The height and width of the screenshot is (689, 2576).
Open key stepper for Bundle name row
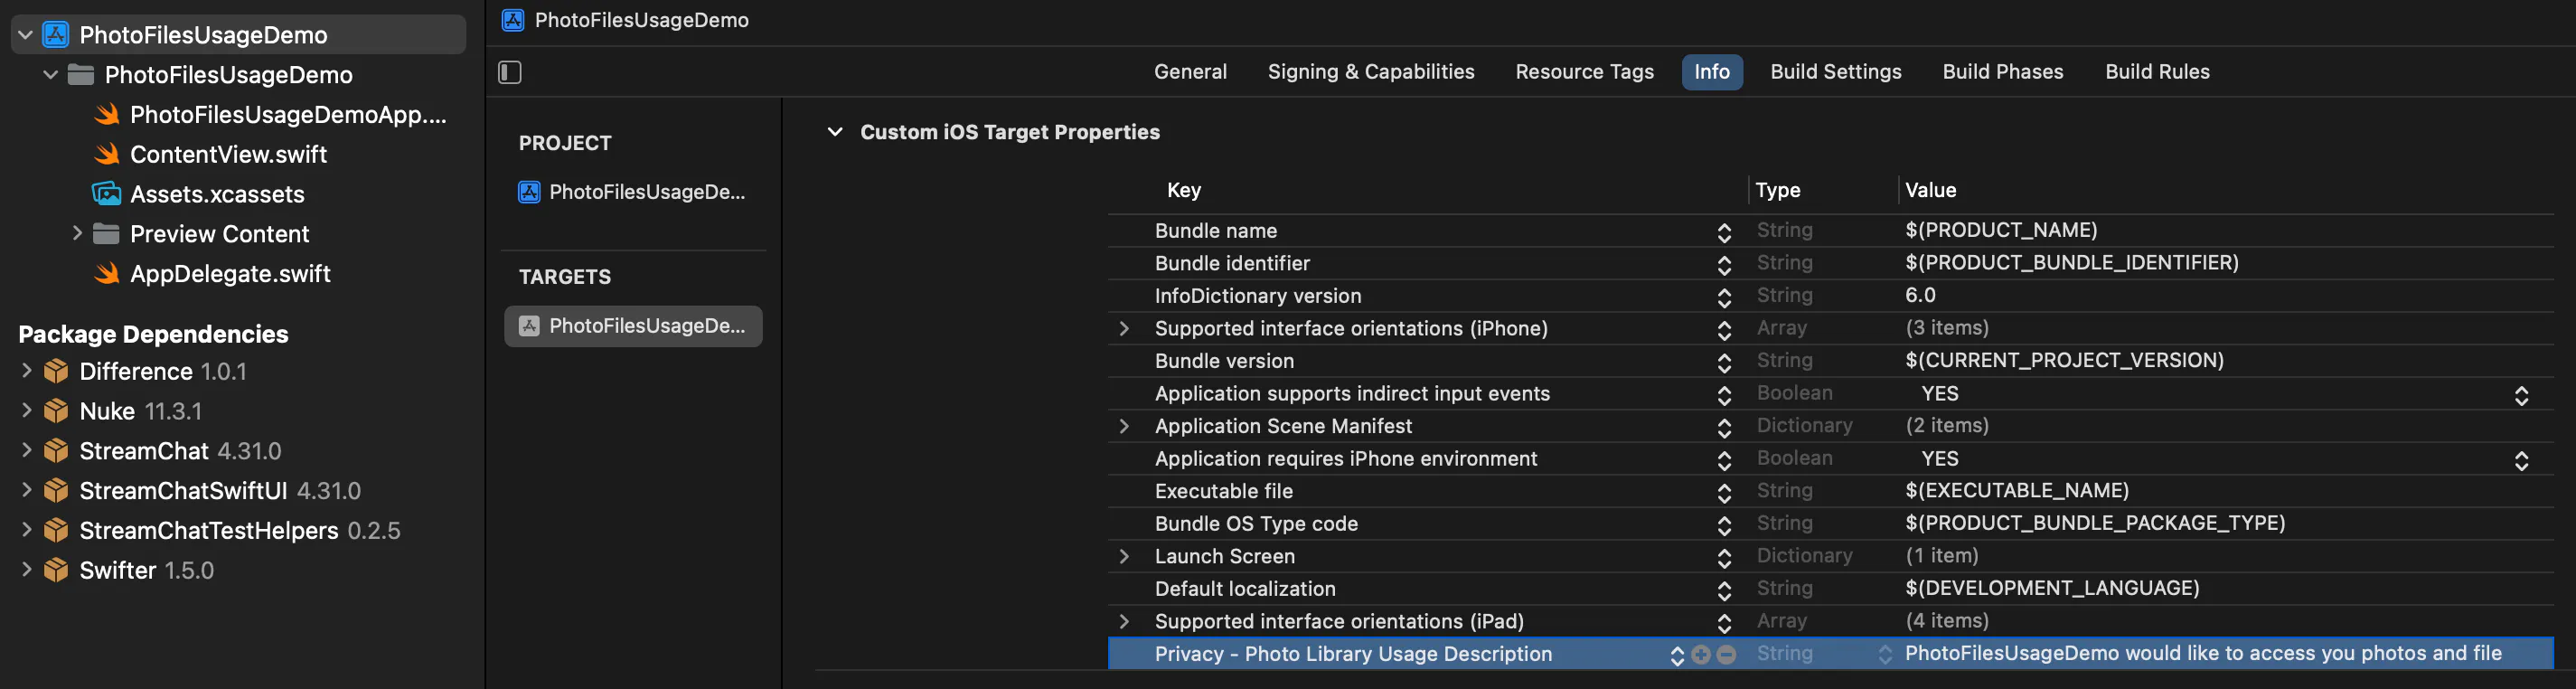point(1724,232)
